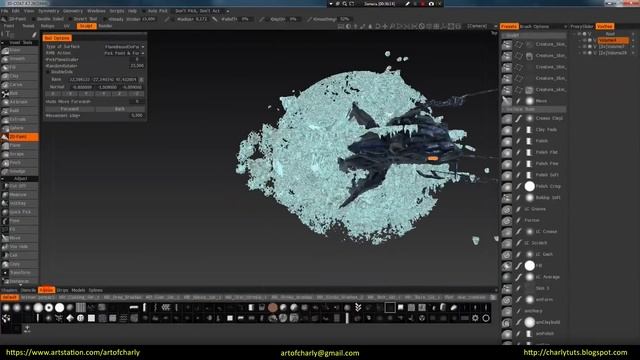Viewport: 640px width, 360px height.
Task: Click the Back button in Tool Options
Action: click(x=120, y=109)
